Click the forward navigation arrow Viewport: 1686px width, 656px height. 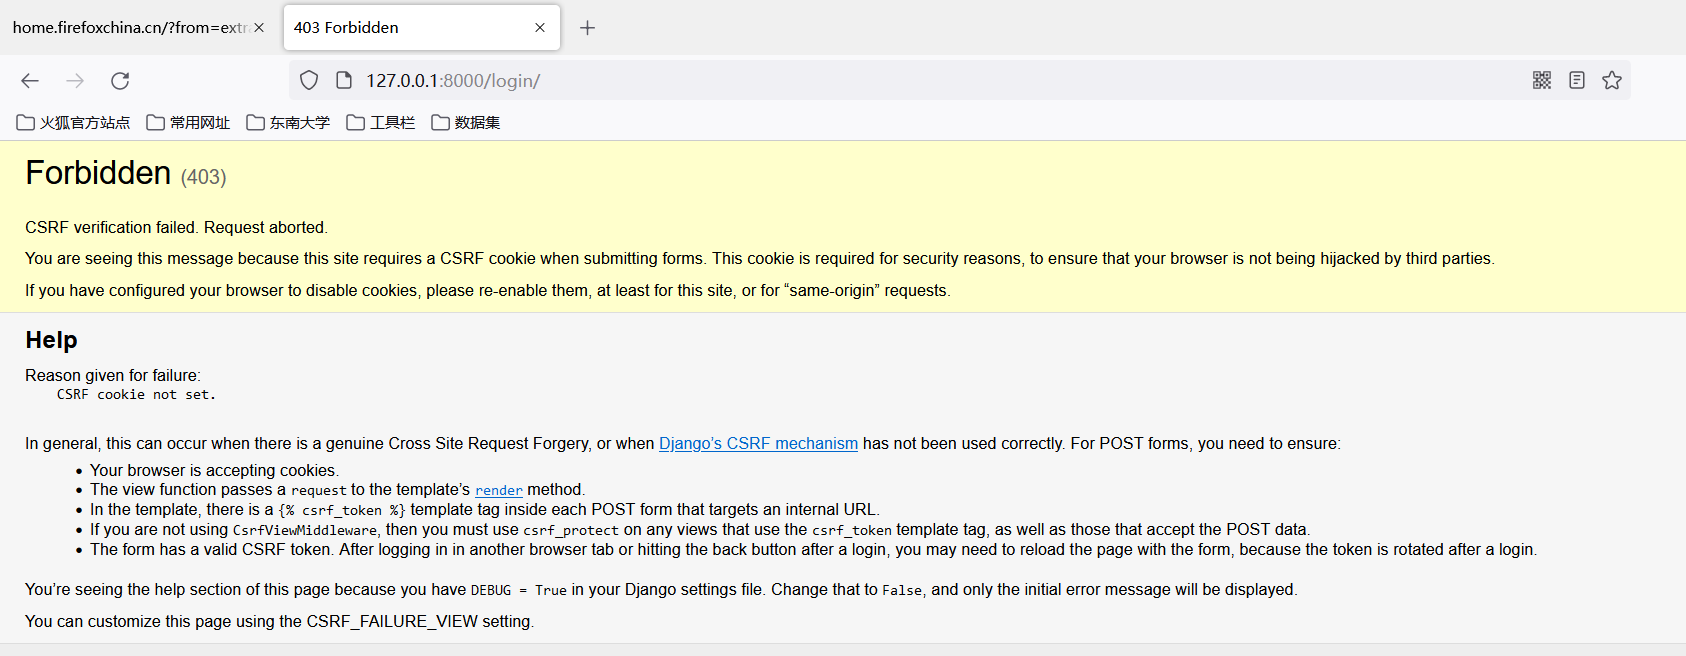[75, 81]
